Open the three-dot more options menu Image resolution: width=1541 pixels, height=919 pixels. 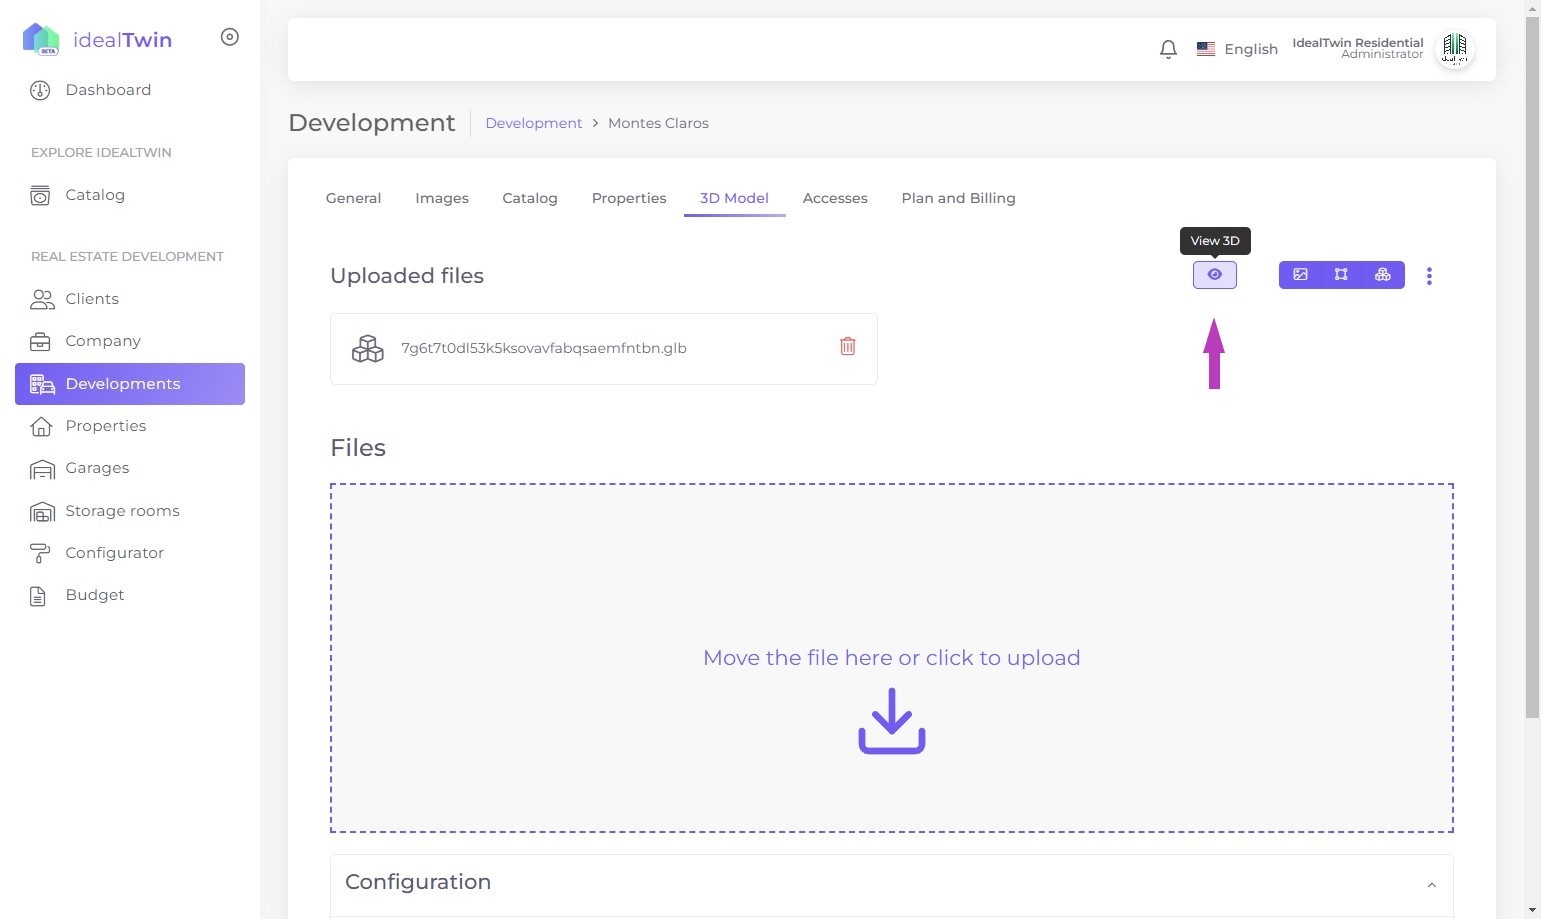click(1429, 276)
